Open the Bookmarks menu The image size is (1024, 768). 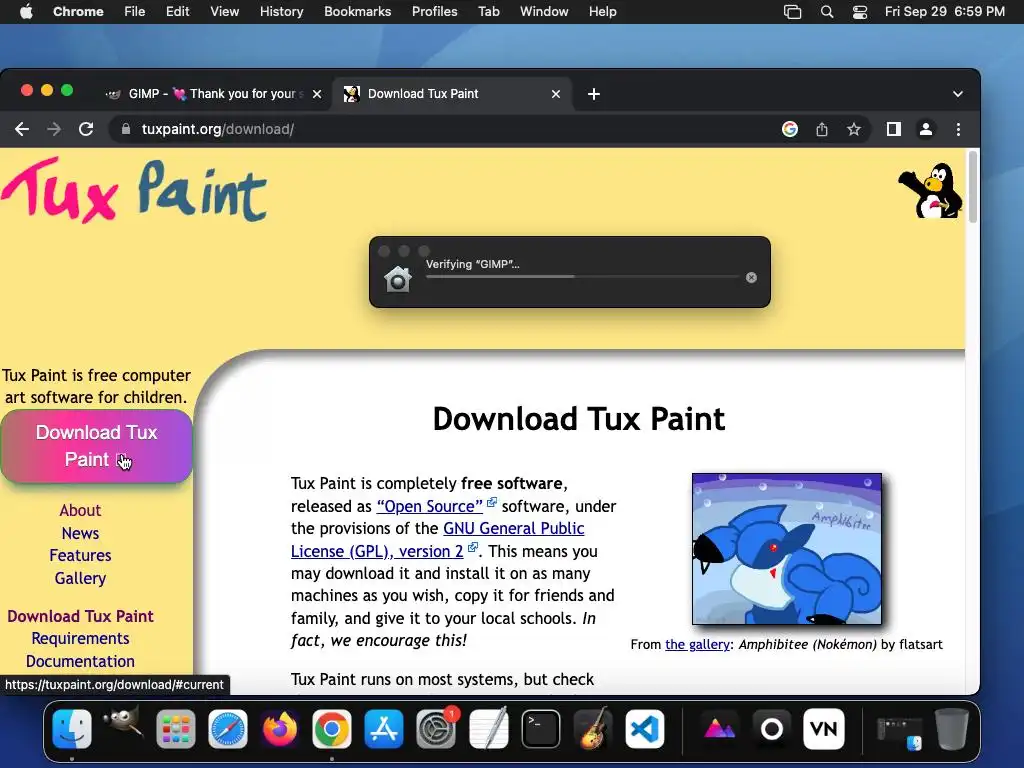(358, 12)
